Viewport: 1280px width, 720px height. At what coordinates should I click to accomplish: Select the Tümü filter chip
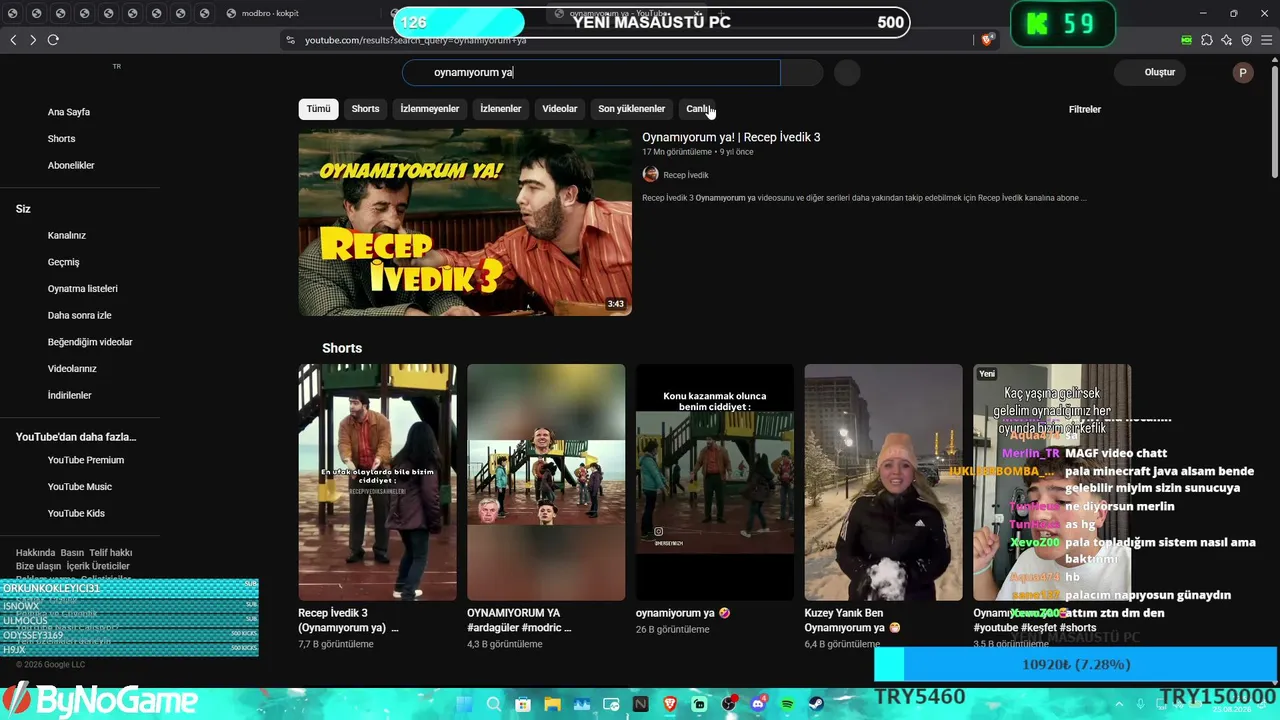pyautogui.click(x=318, y=109)
